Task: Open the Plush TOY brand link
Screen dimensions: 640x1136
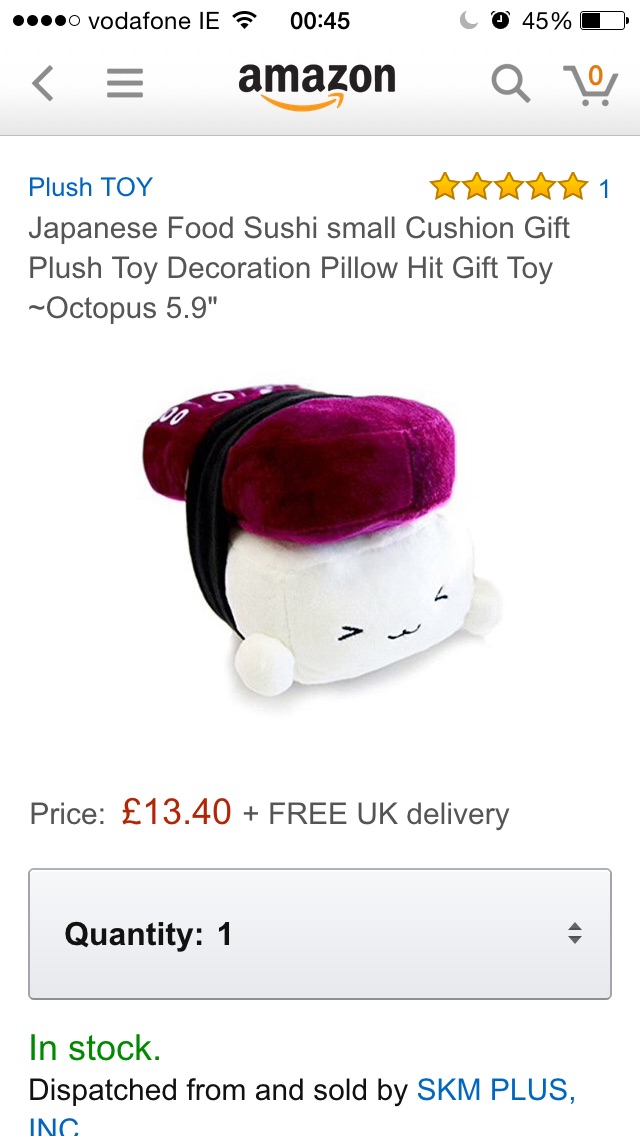Action: (x=91, y=187)
